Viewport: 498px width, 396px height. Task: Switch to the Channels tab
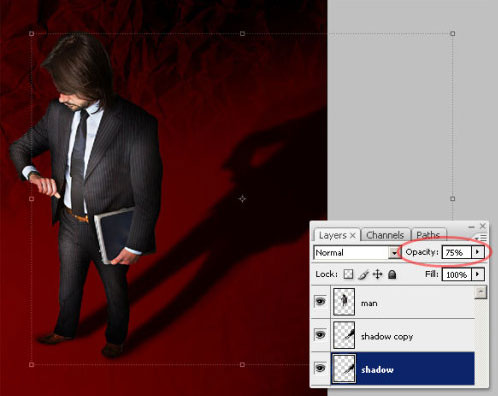[385, 235]
